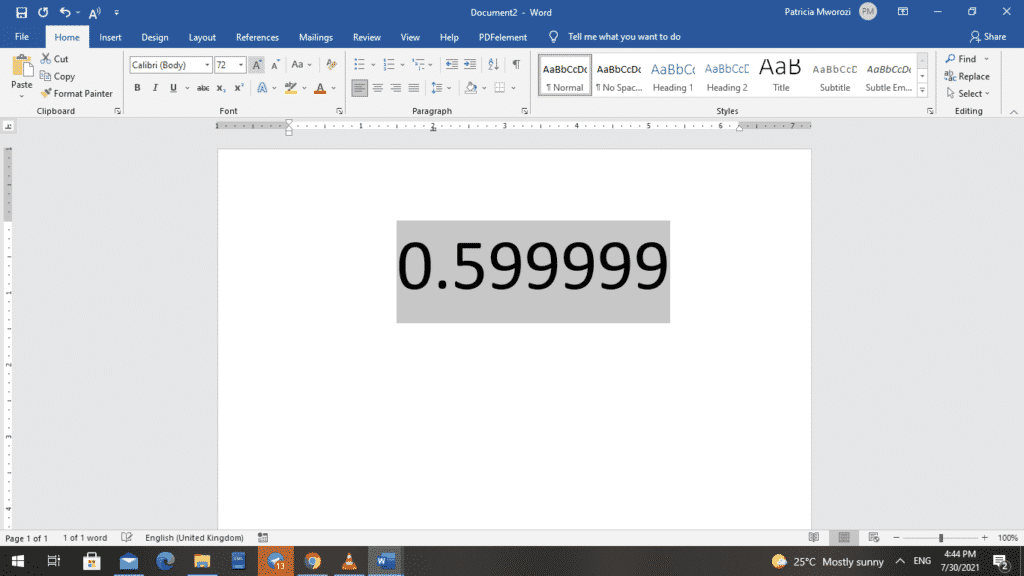
Task: Toggle italic formatting
Action: click(155, 88)
